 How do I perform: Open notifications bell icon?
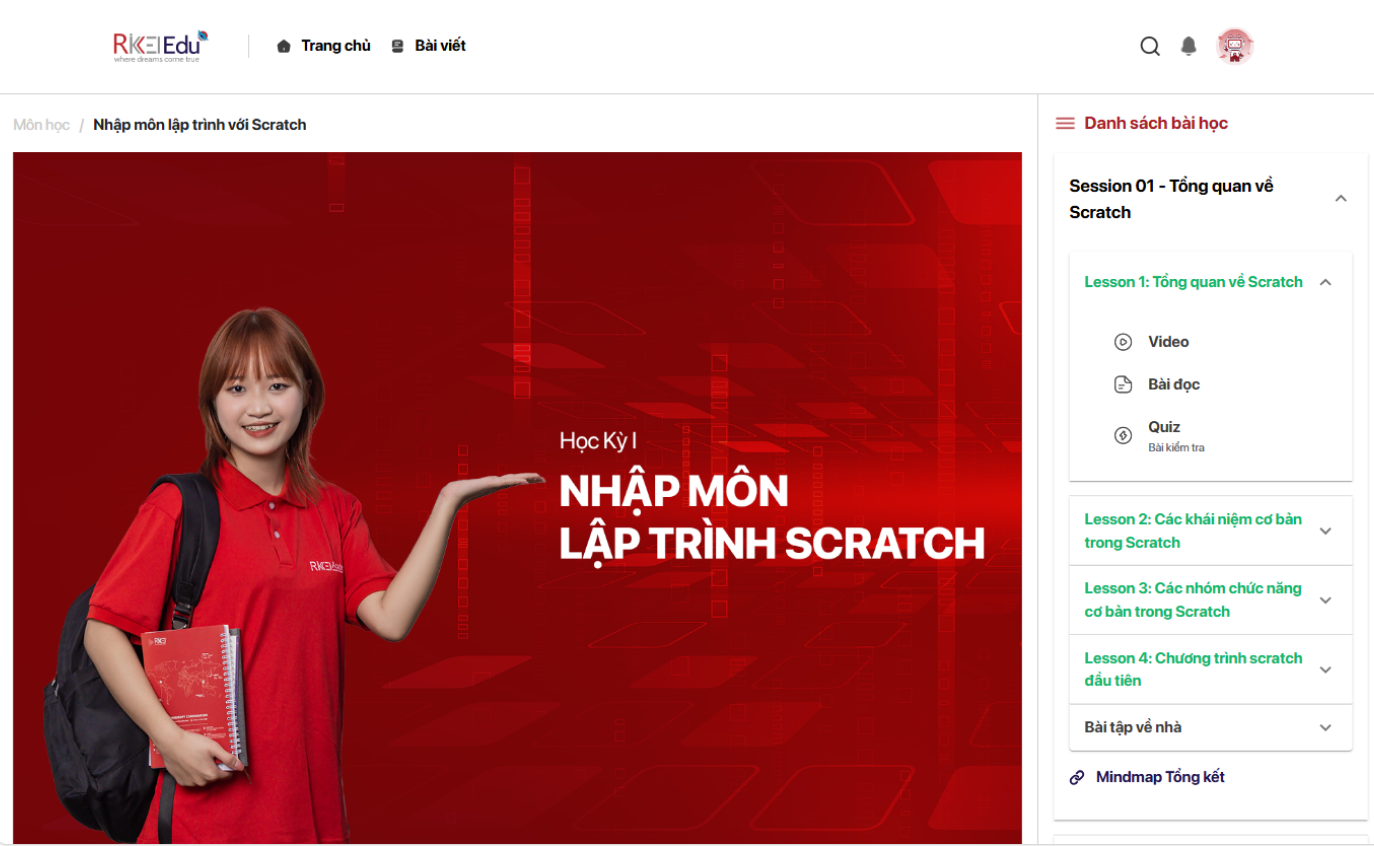click(x=1188, y=46)
